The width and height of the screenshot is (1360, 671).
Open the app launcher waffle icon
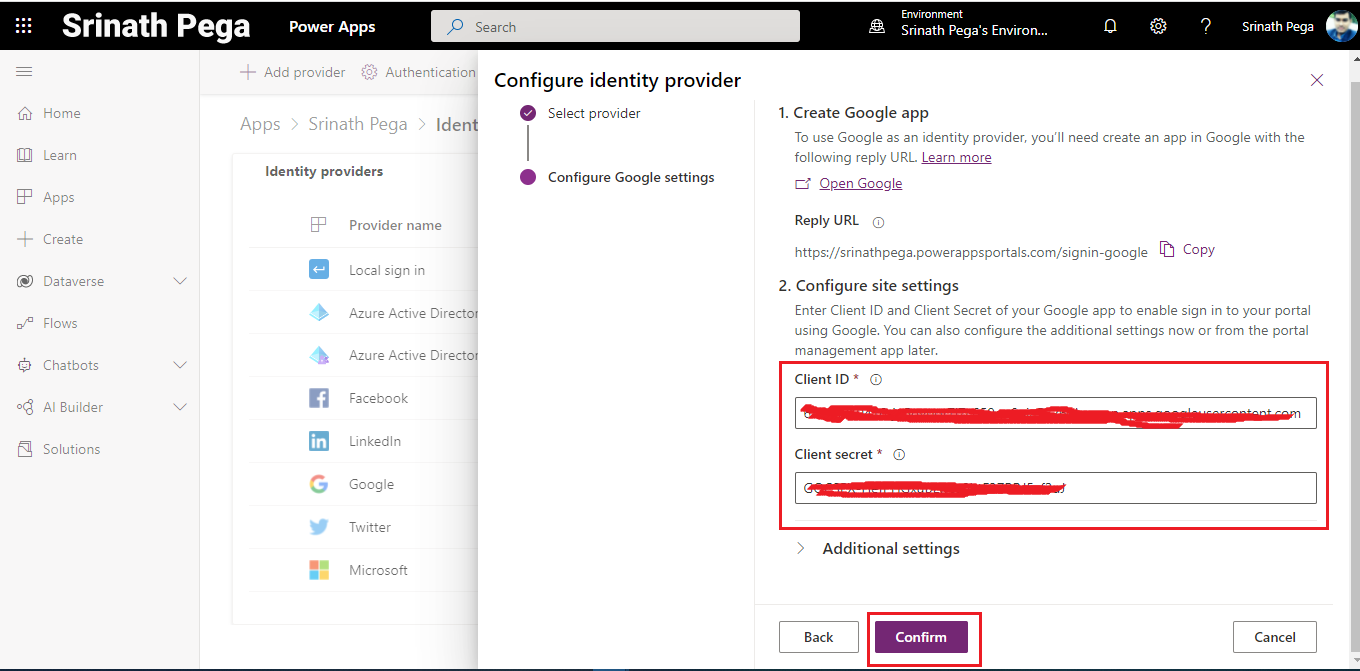24,26
